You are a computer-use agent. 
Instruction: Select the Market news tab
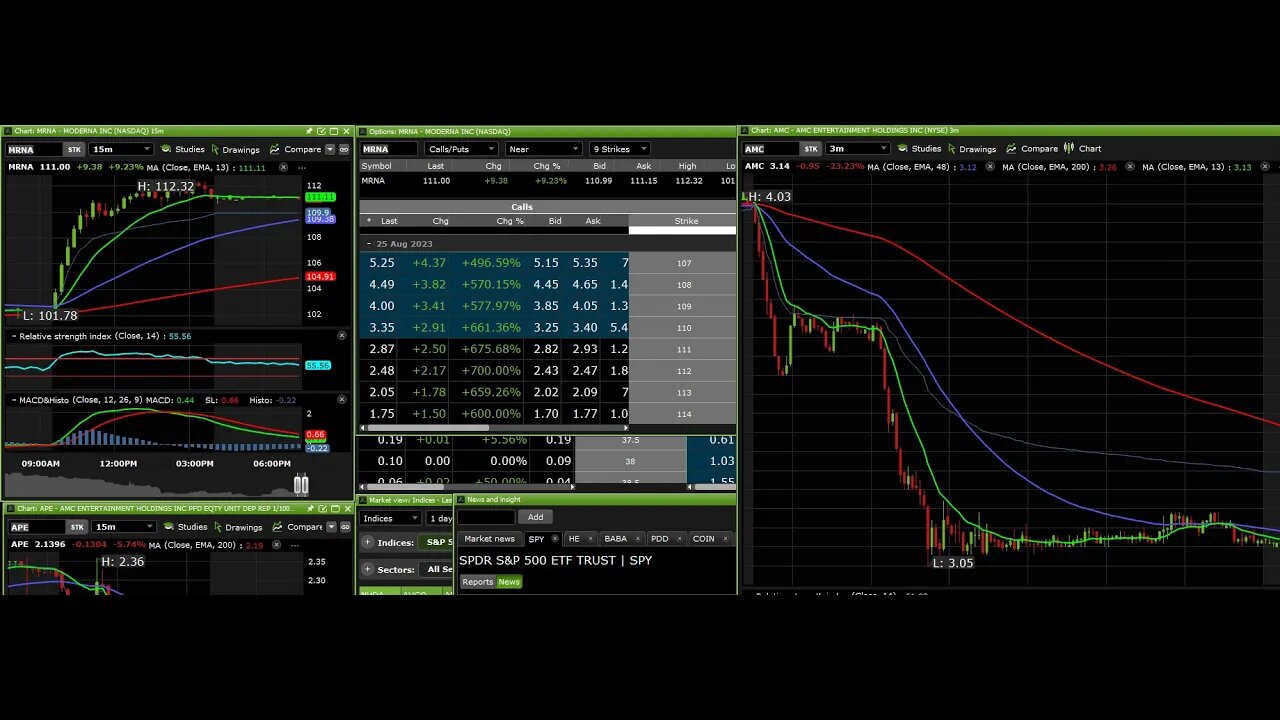pos(489,539)
